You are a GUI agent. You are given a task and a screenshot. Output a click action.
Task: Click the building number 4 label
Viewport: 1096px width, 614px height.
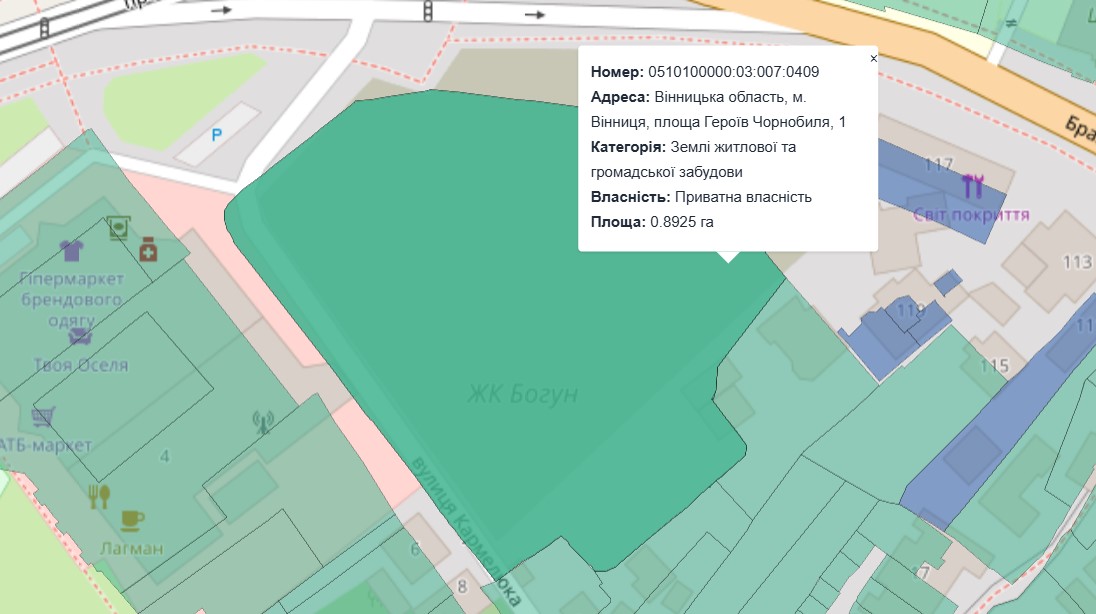165,457
